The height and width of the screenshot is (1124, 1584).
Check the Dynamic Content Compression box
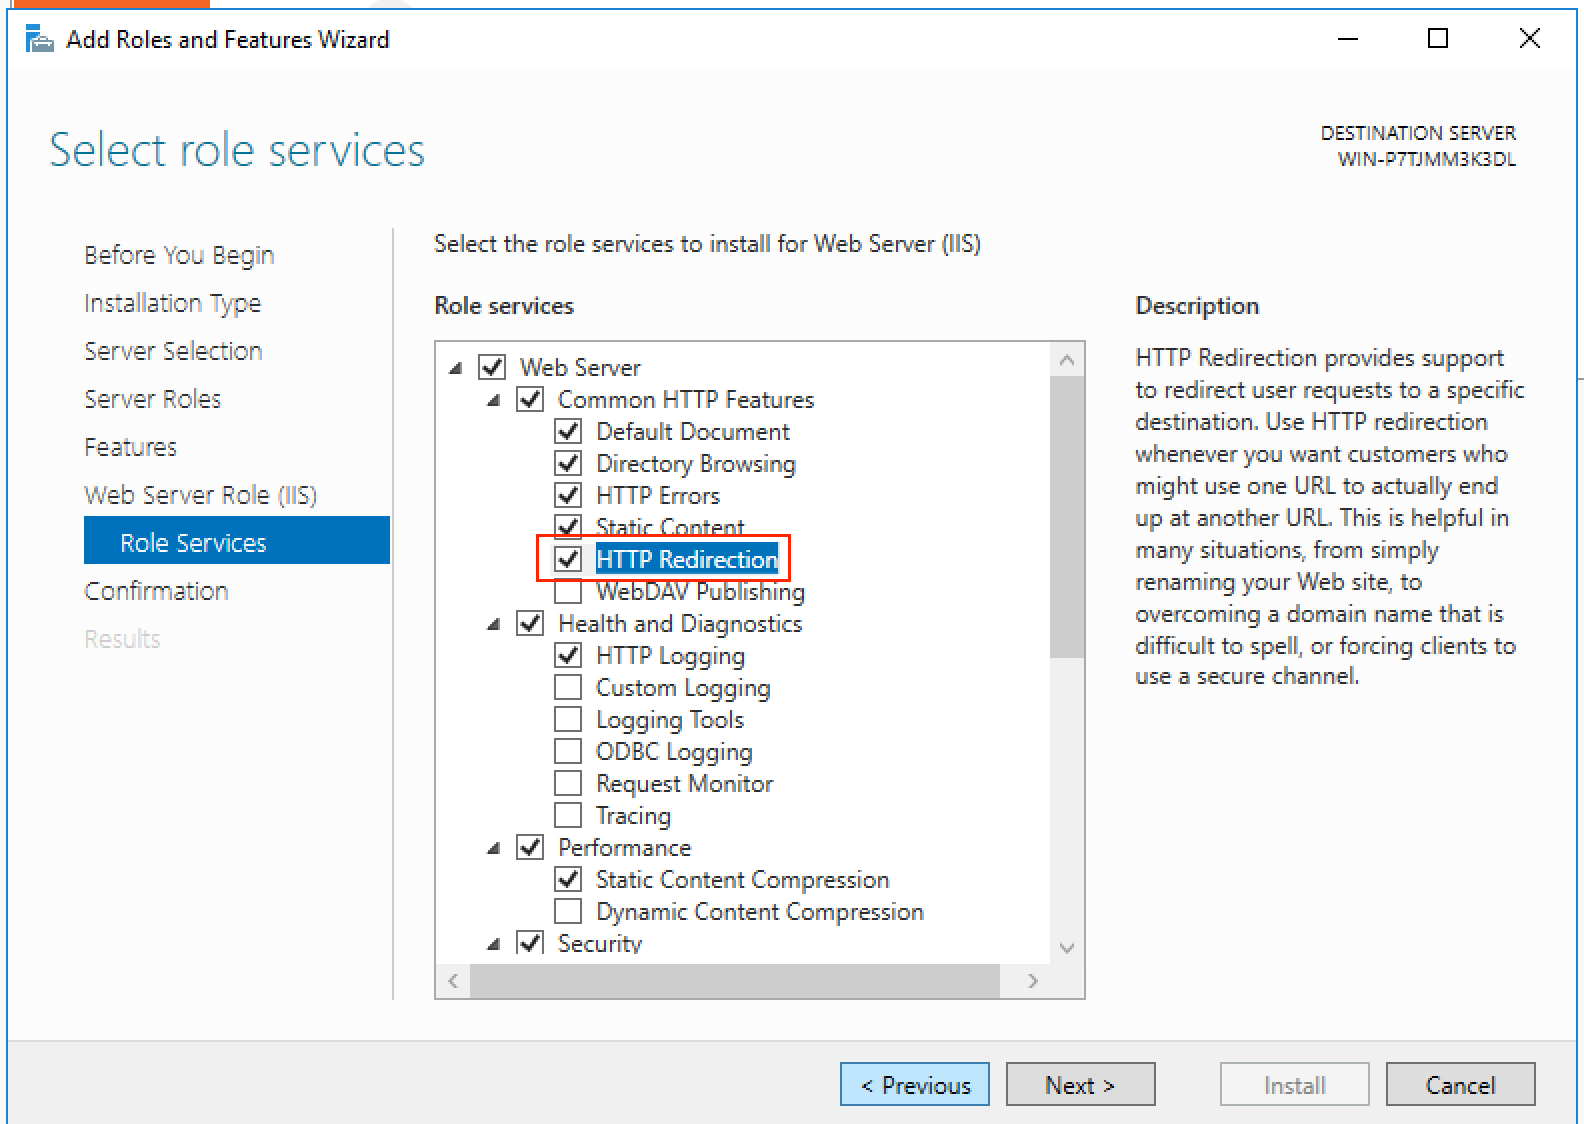point(568,911)
